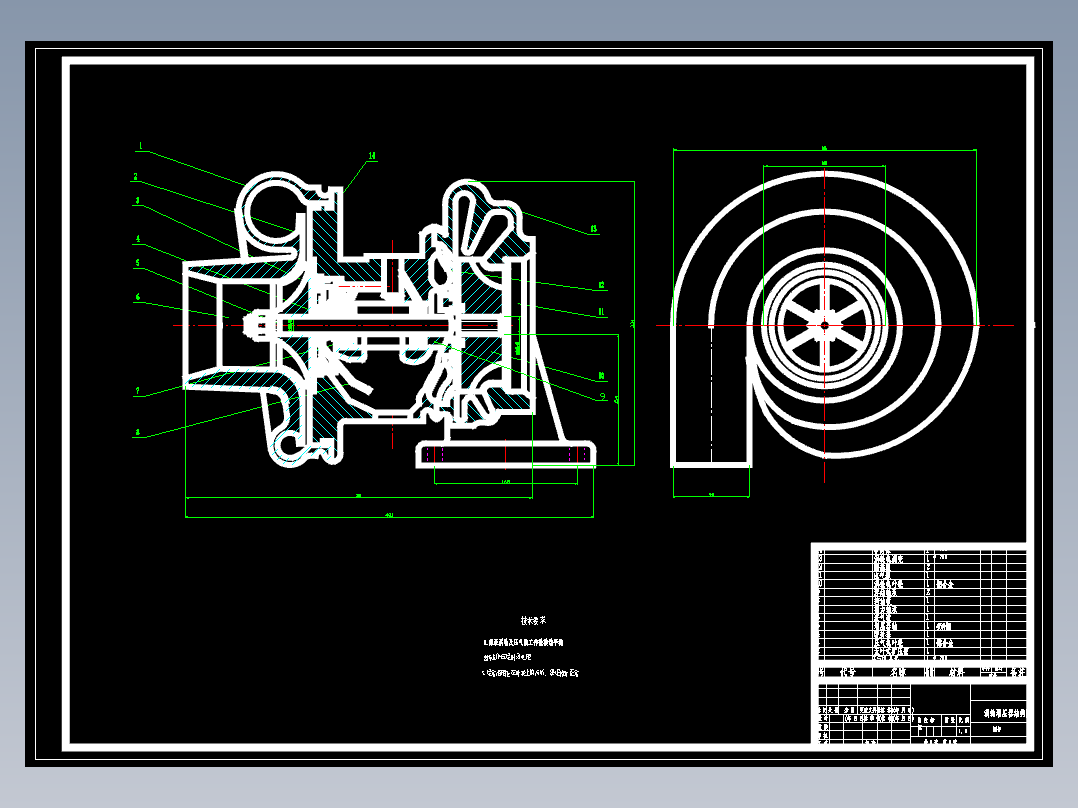Click part callout number 14
This screenshot has height=808, width=1078.
(x=372, y=156)
